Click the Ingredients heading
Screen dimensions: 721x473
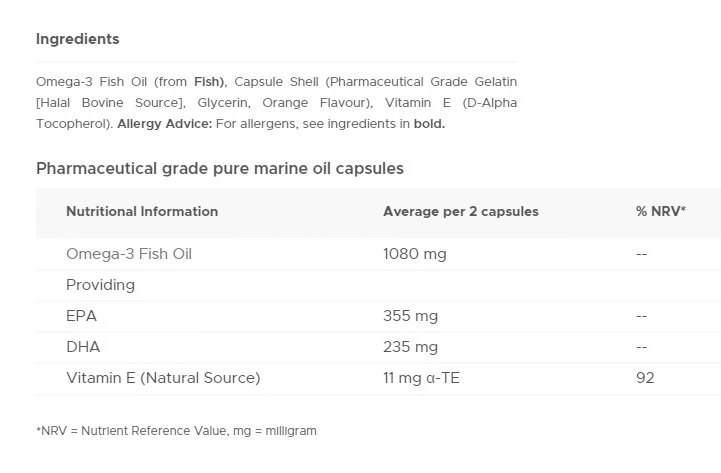coord(77,39)
